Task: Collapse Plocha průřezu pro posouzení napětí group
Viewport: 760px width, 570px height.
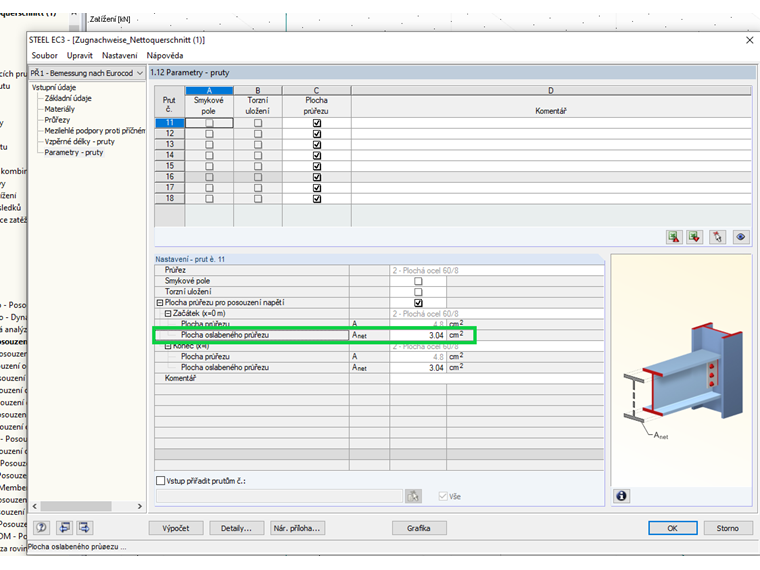Action: pos(159,303)
